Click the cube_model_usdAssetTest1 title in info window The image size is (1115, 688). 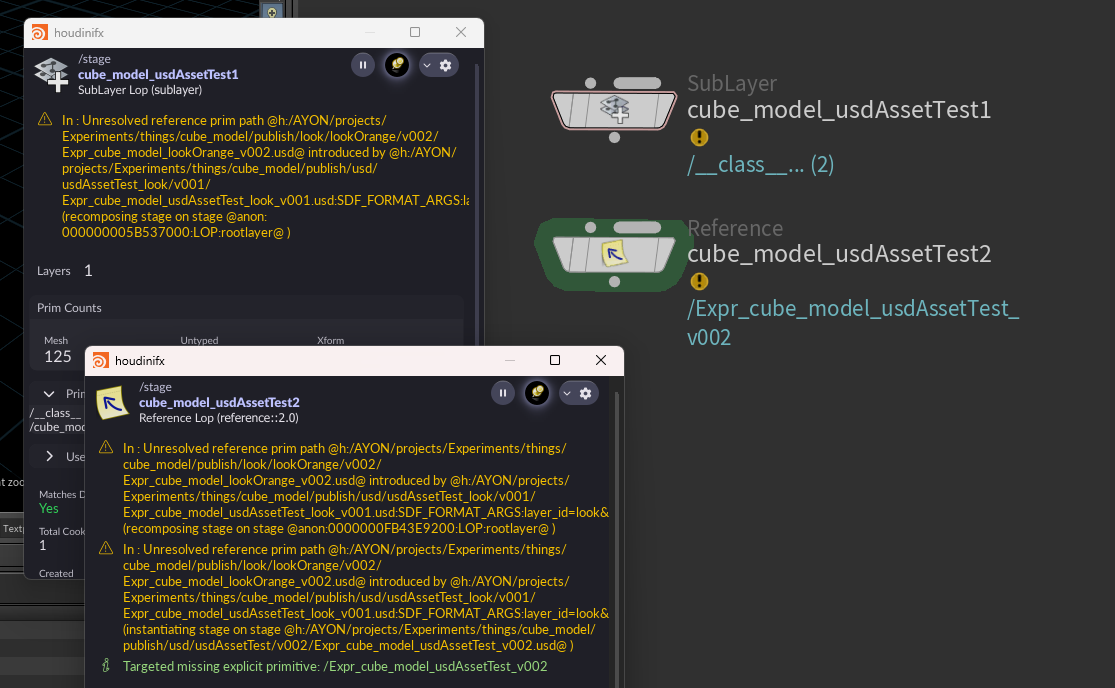coord(158,74)
